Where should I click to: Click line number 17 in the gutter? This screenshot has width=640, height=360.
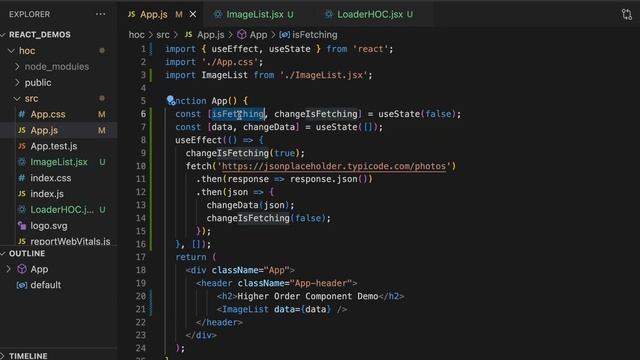[140, 257]
